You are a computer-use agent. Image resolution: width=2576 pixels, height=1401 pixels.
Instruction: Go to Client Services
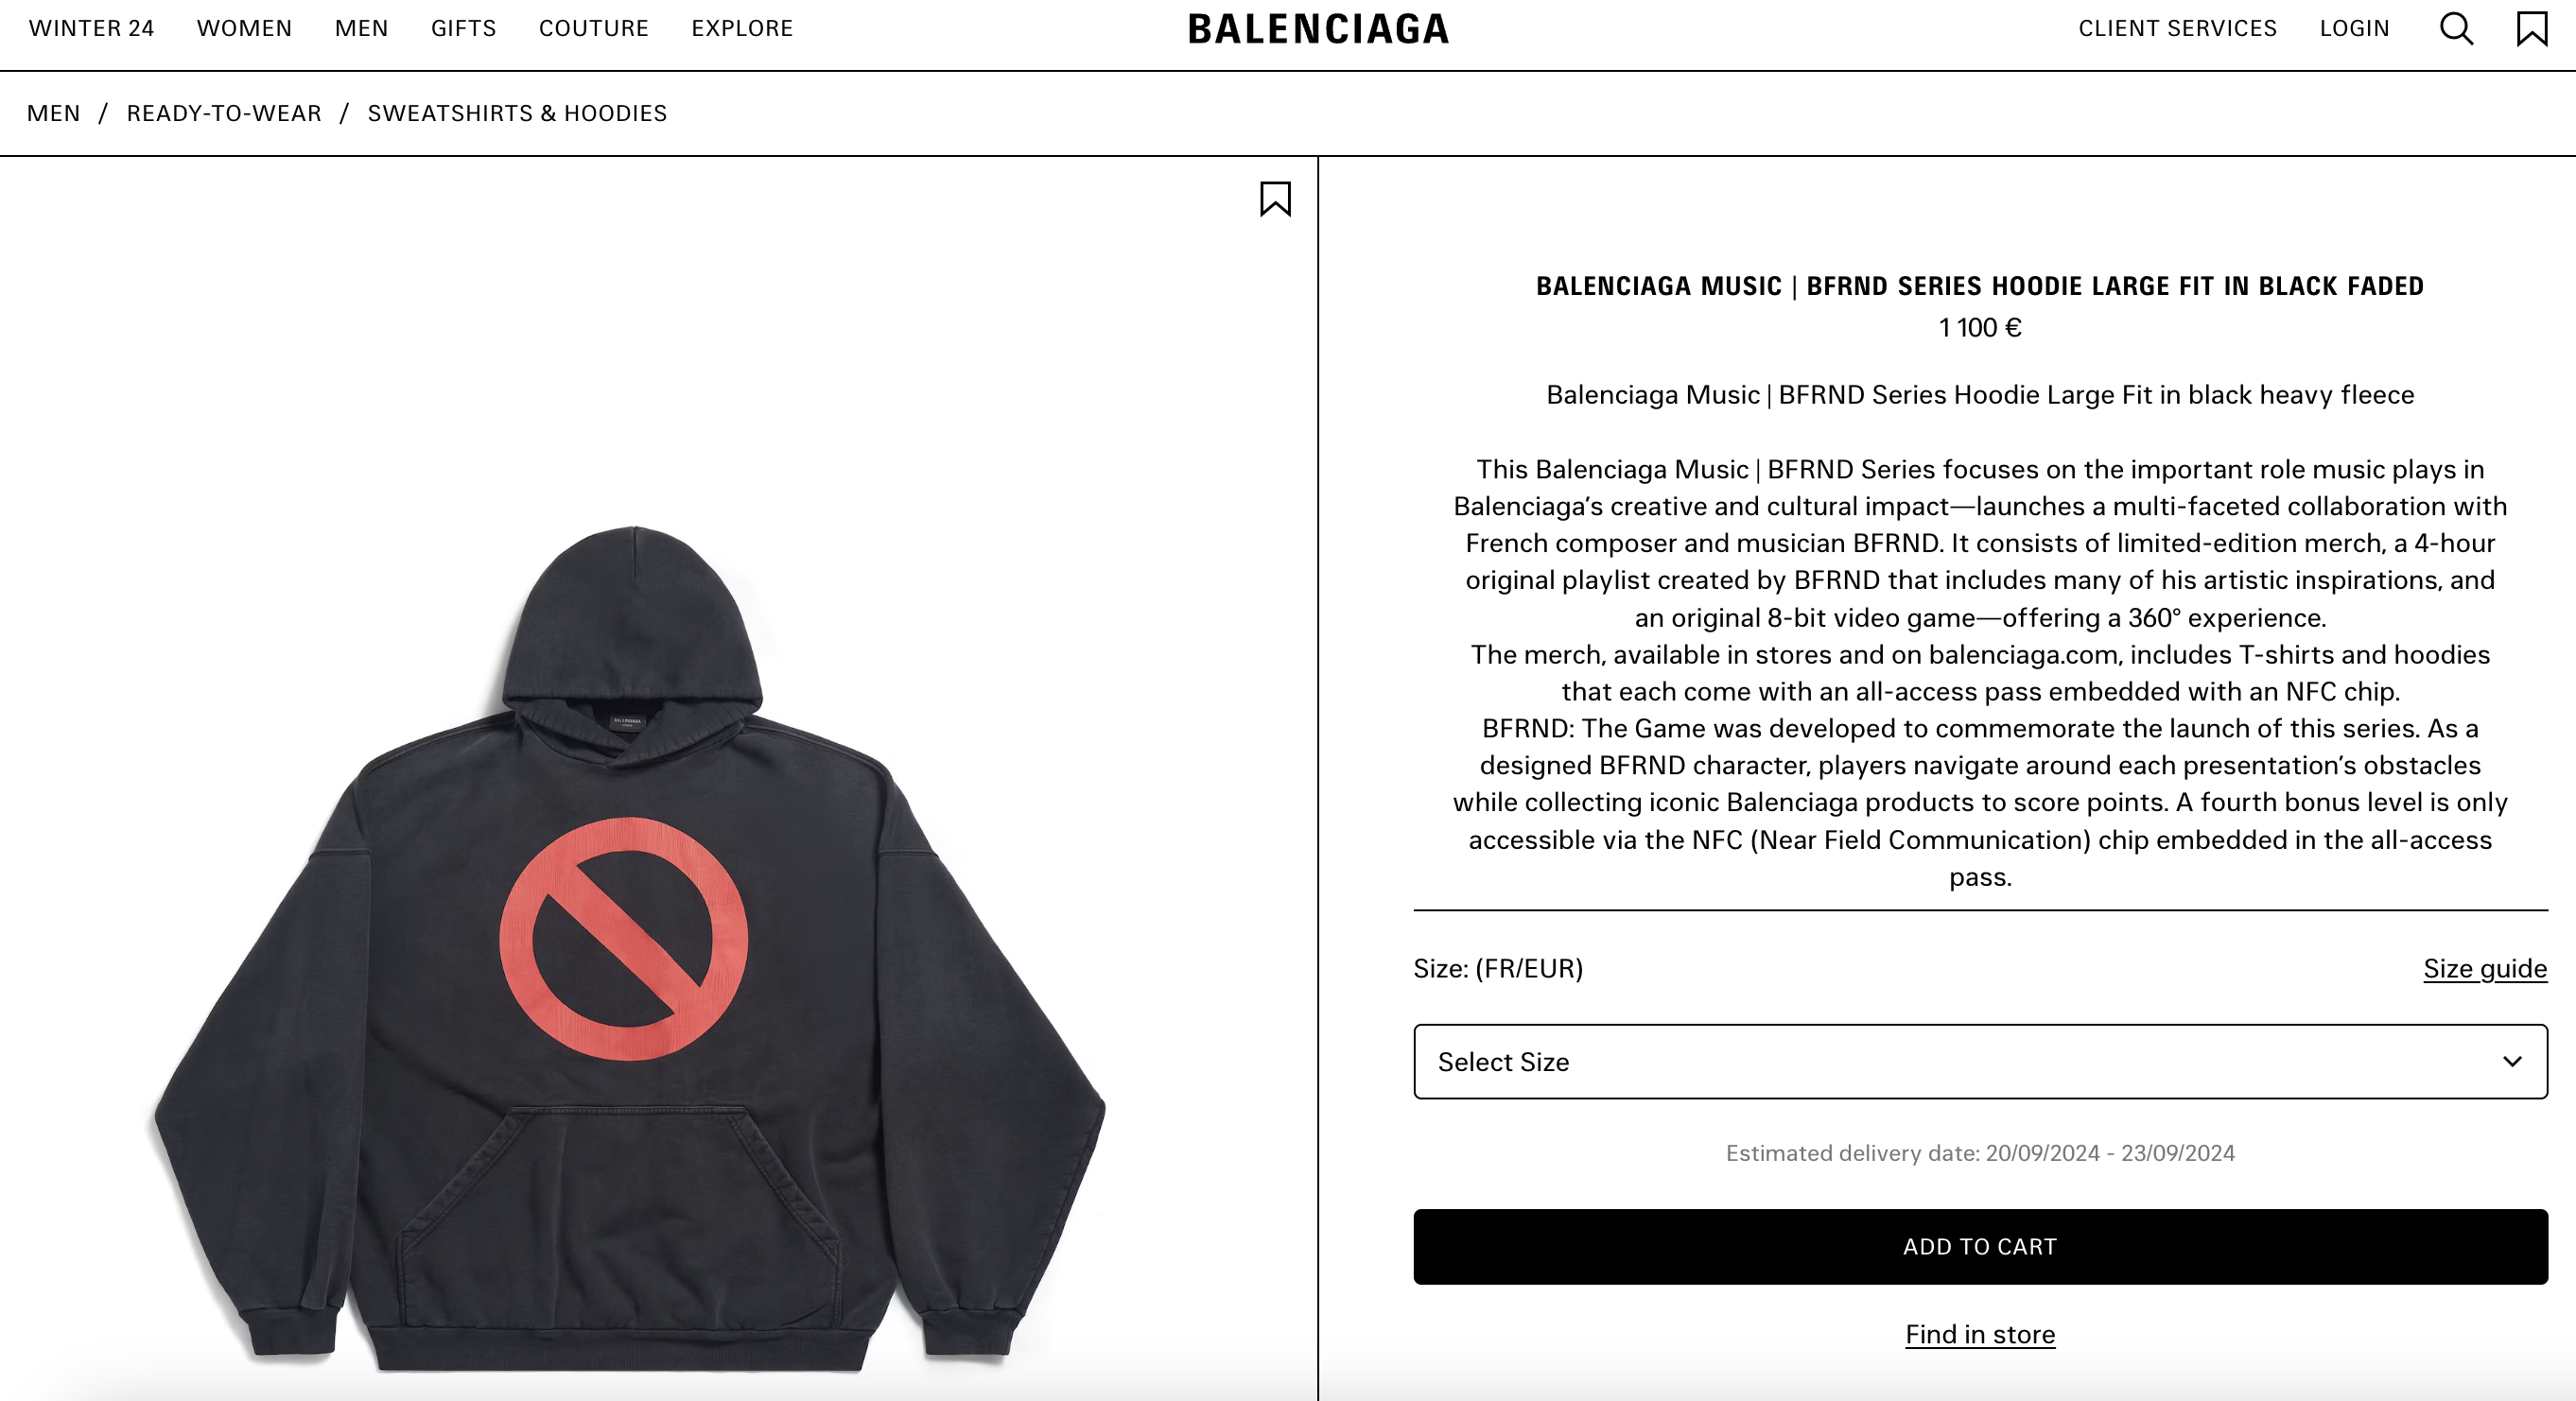[x=2177, y=28]
